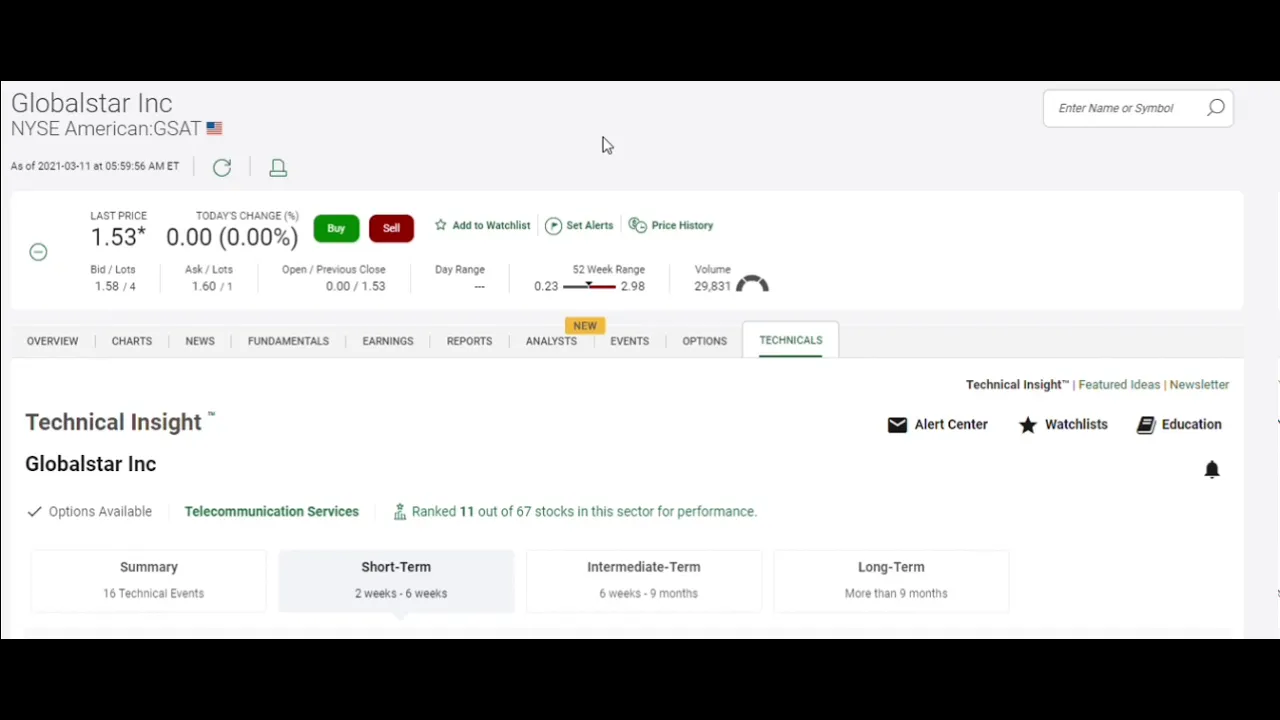Click the Set Alerts text link
The width and height of the screenshot is (1280, 720).
coord(589,225)
